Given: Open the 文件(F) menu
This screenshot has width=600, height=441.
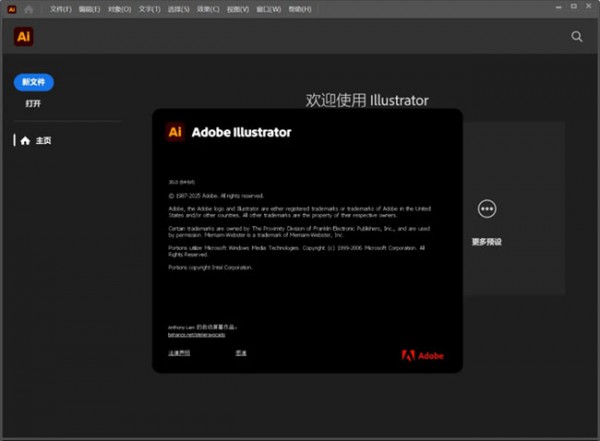Looking at the screenshot, I should tap(60, 9).
